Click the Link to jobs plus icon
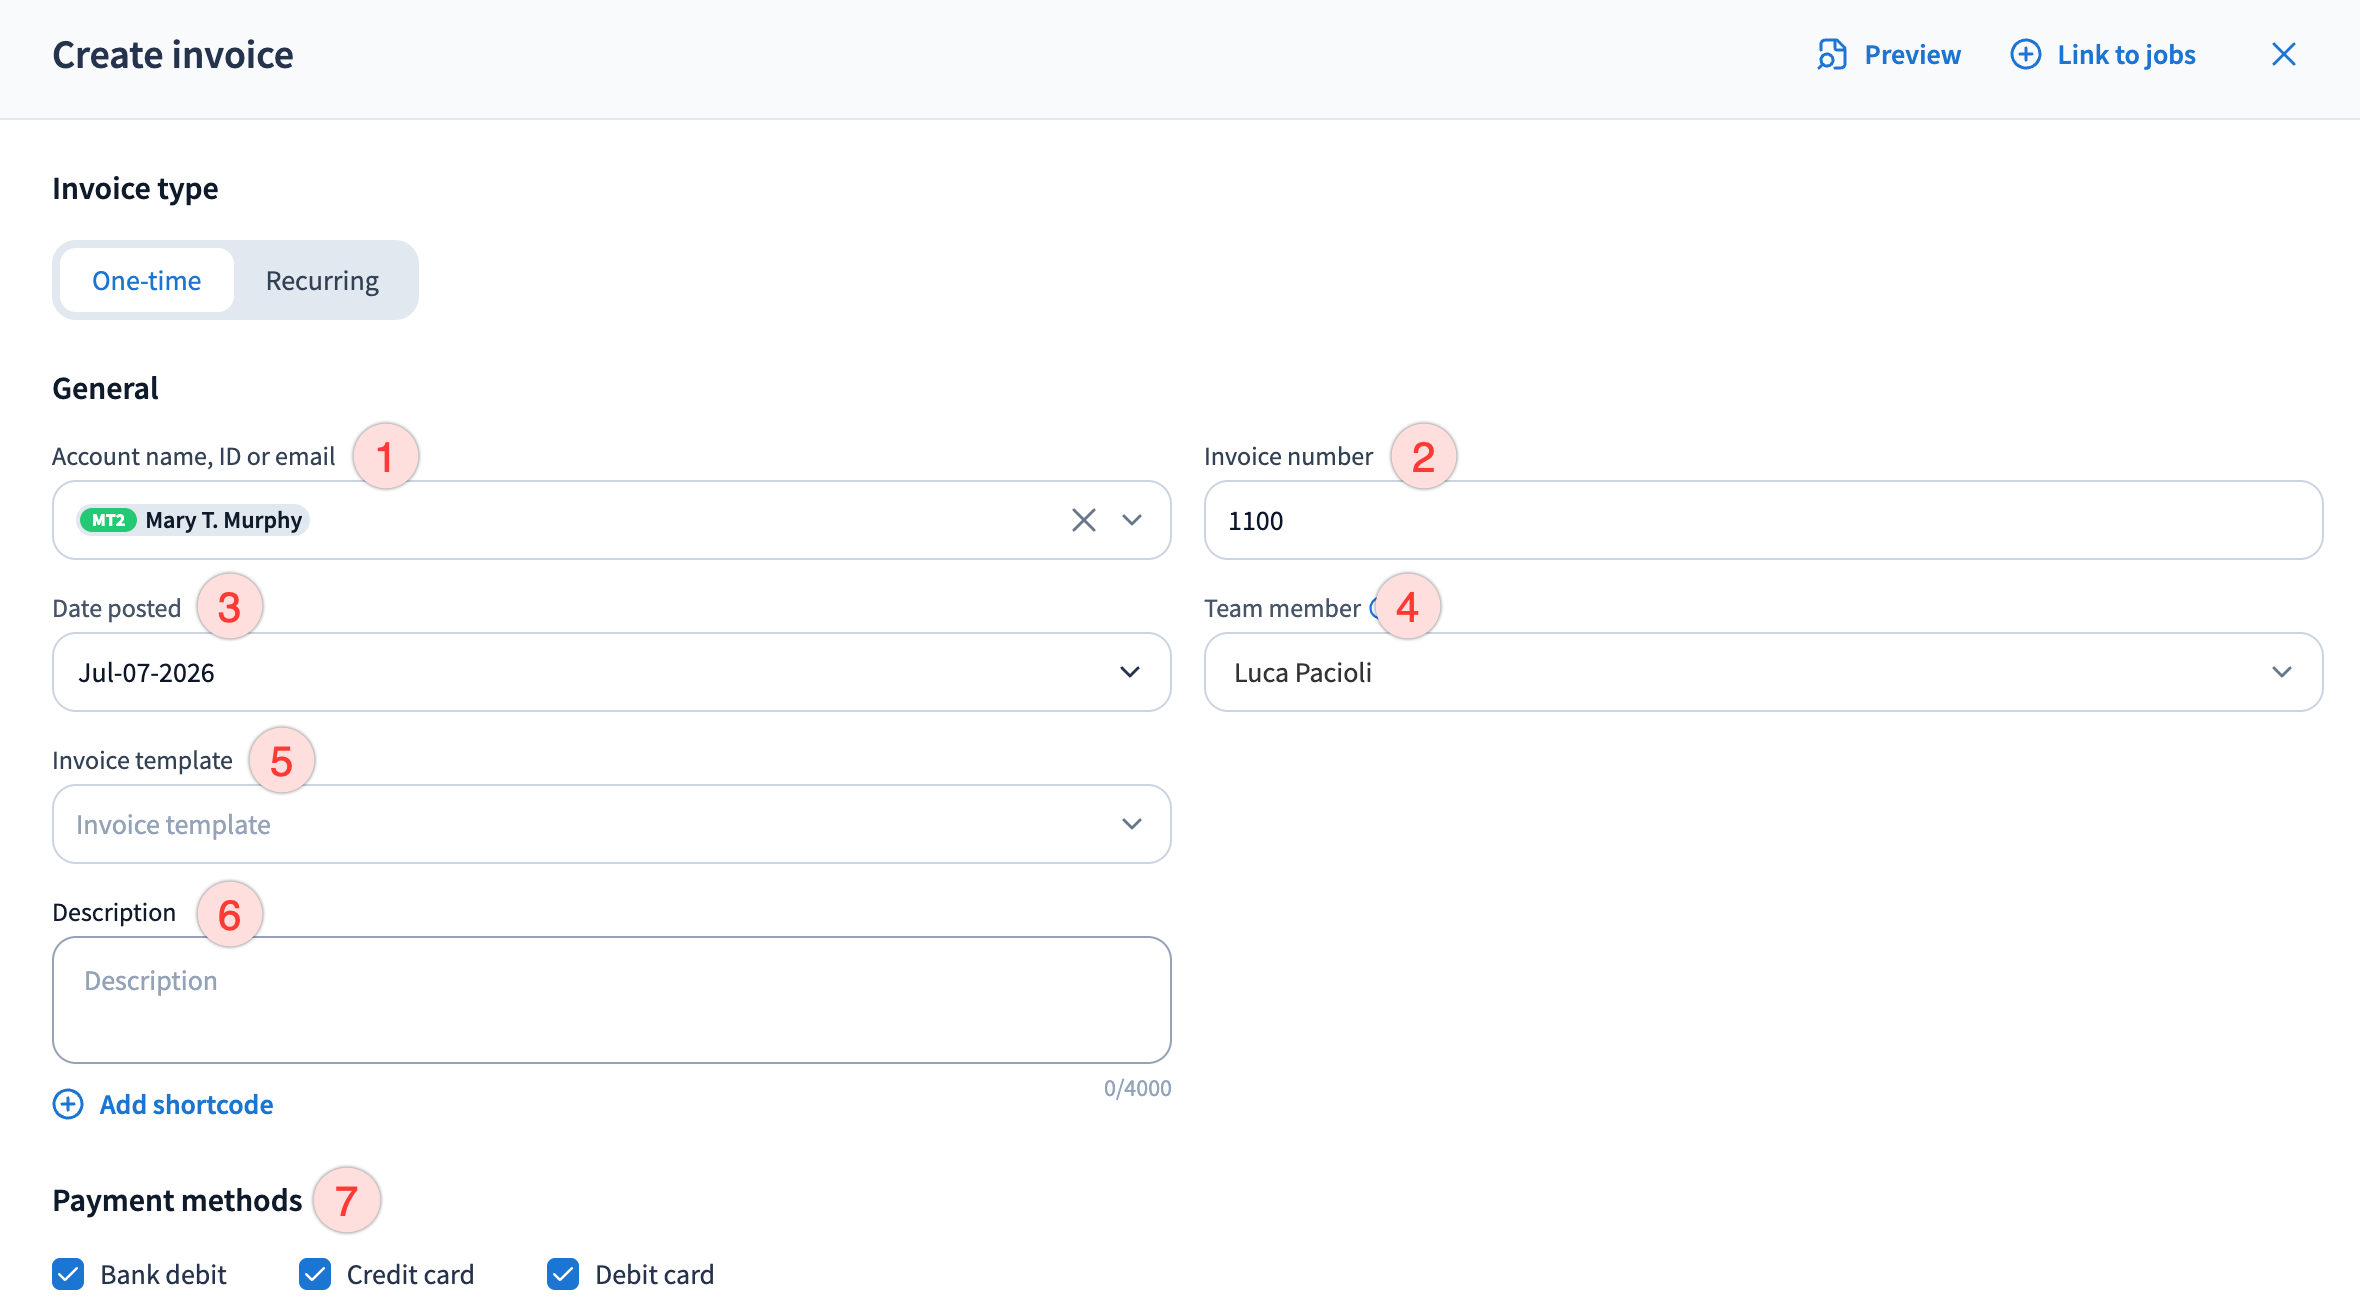The height and width of the screenshot is (1314, 2360). coord(2026,54)
